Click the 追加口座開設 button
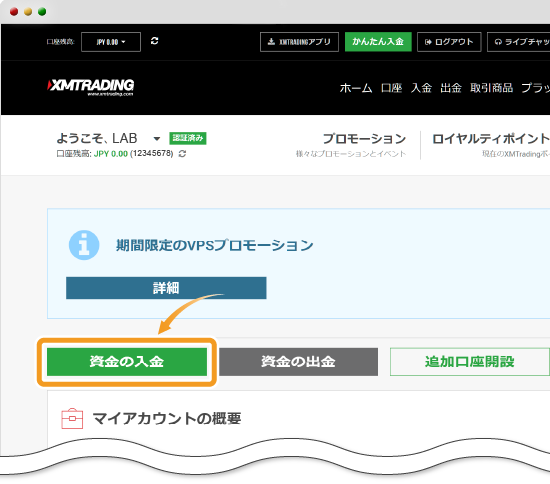 (x=470, y=362)
